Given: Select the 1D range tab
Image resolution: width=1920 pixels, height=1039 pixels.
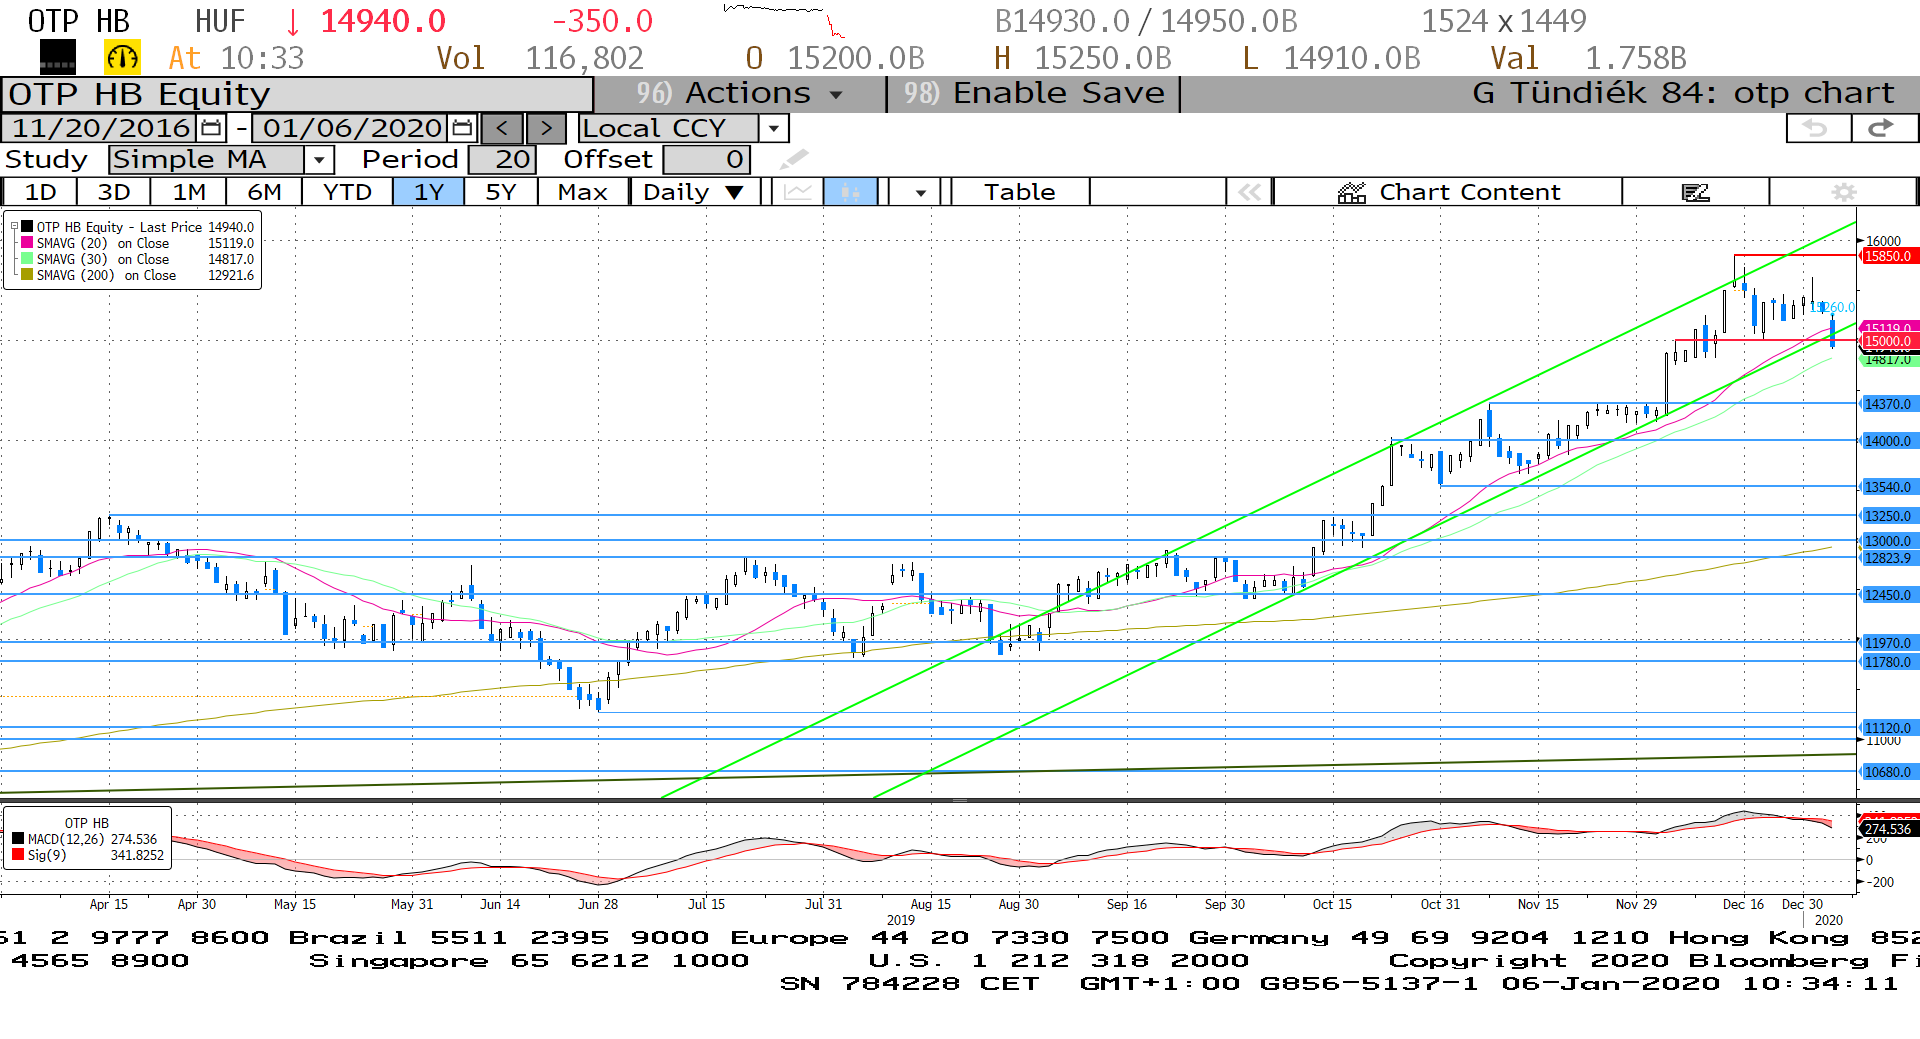Looking at the screenshot, I should (x=40, y=192).
